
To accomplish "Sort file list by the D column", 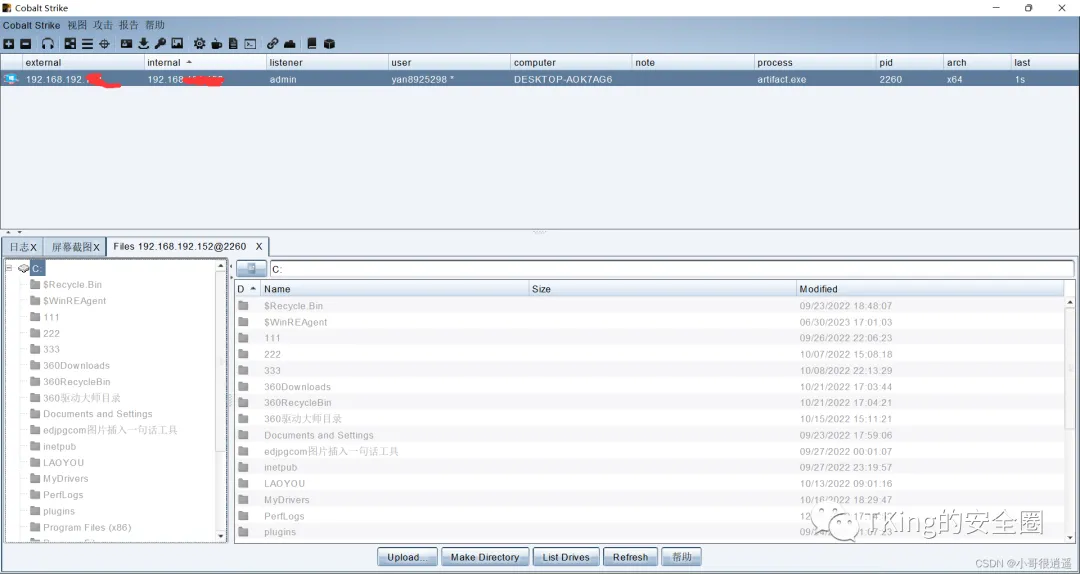I will click(247, 289).
